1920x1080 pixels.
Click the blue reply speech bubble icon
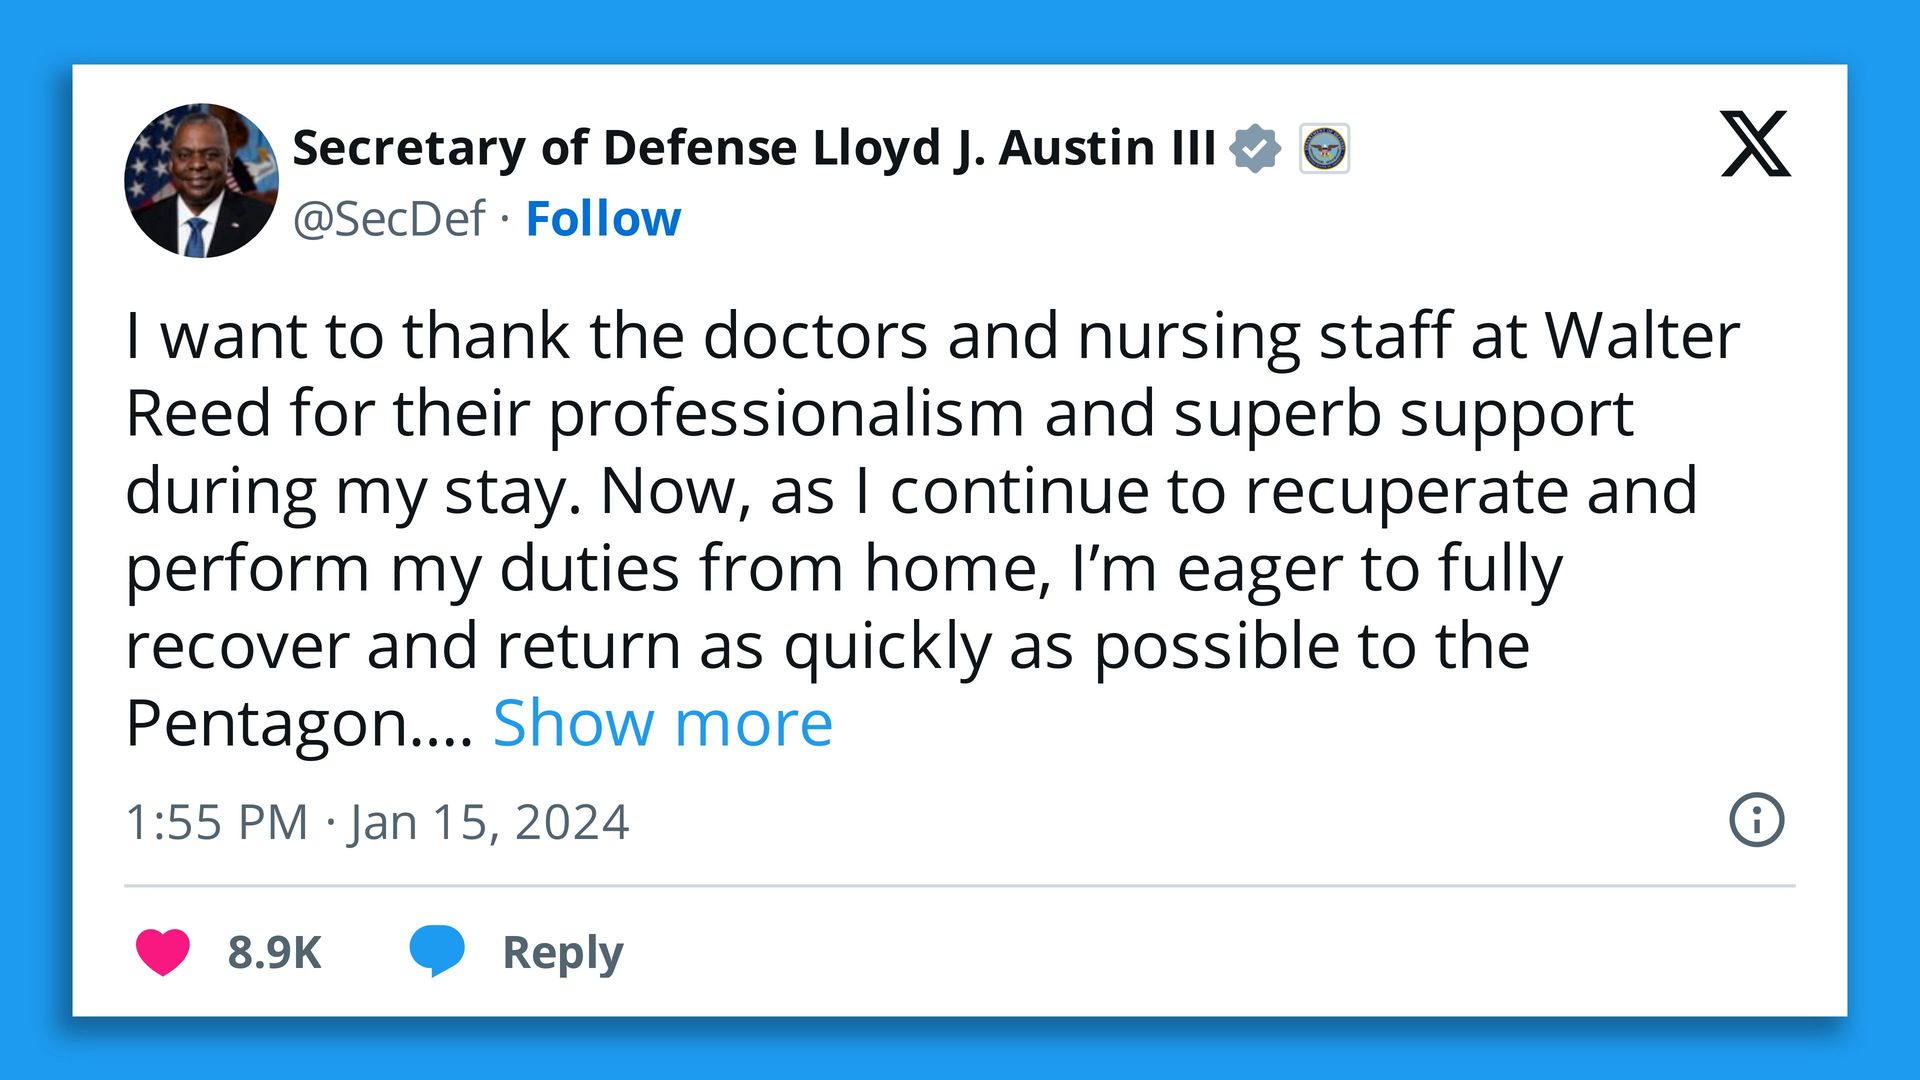coord(437,950)
